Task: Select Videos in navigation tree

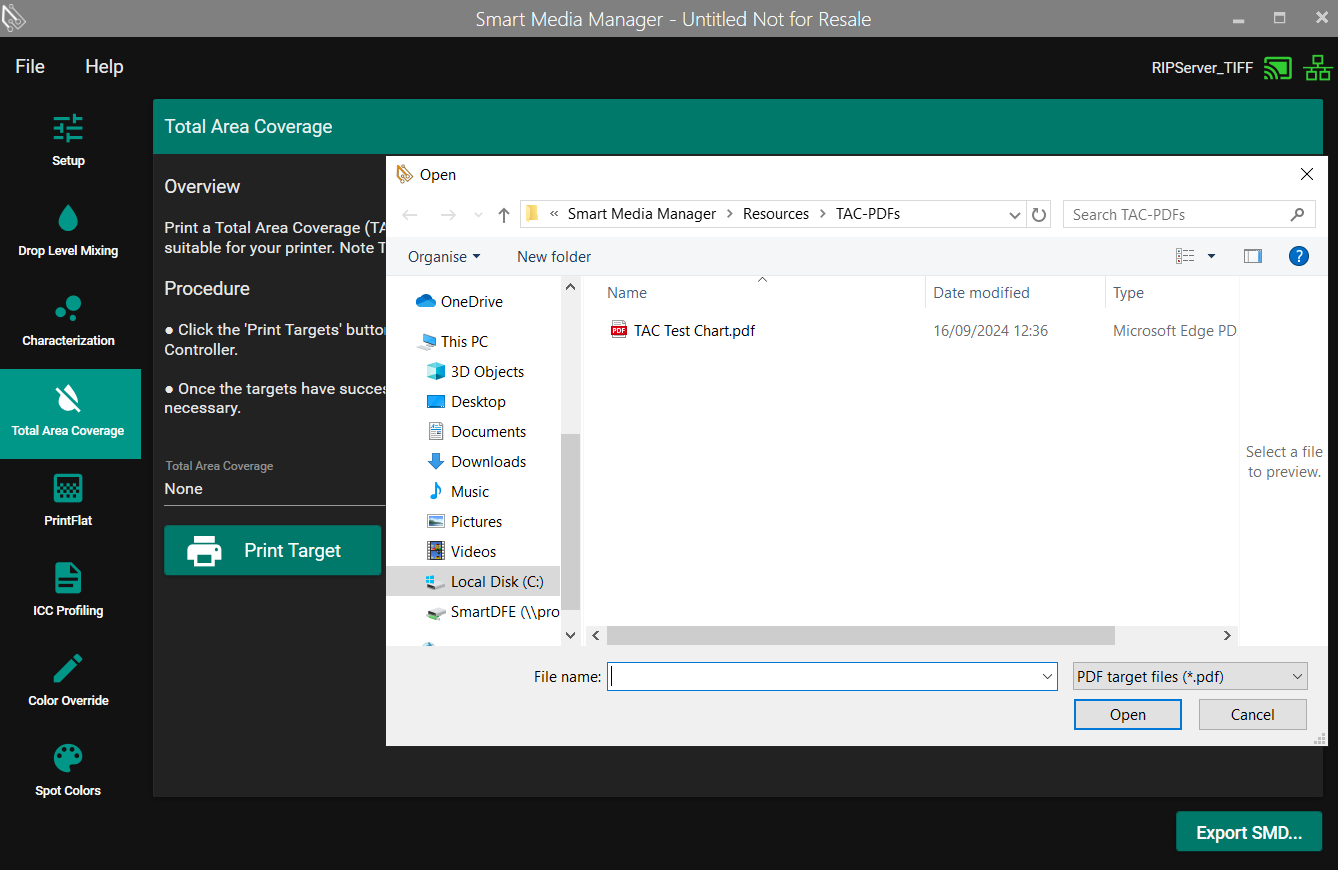Action: point(462,551)
